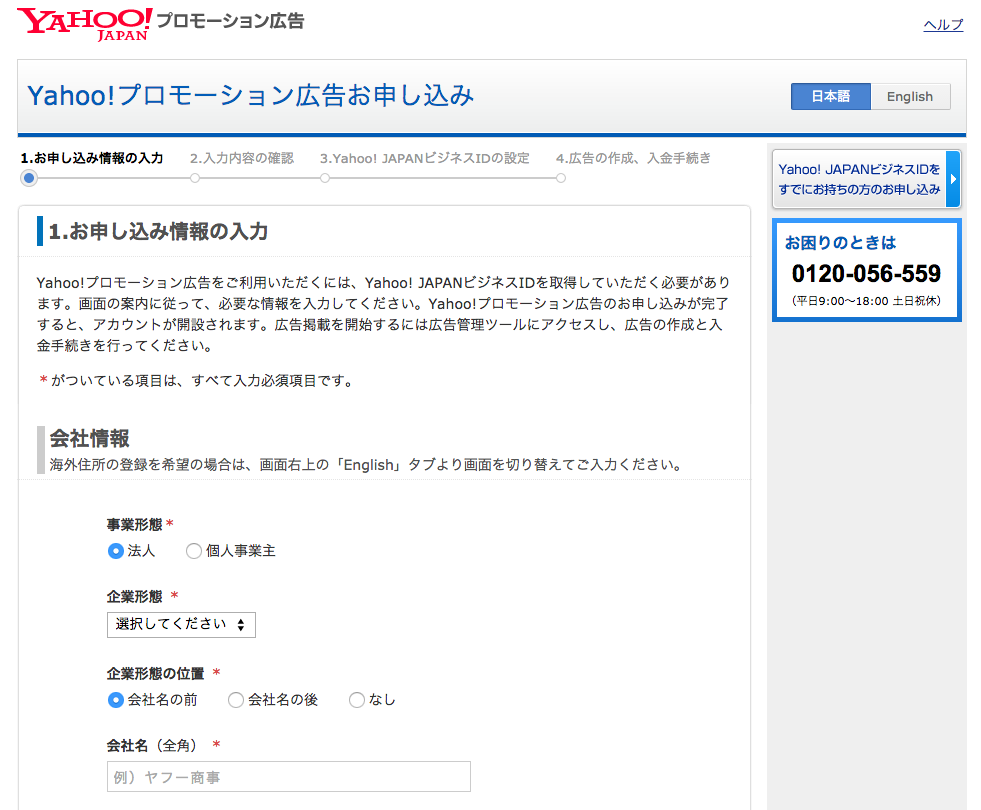Open the Yahoo! JAPANビジネスID existing-holder application button
This screenshot has height=810, width=981.
(x=866, y=179)
